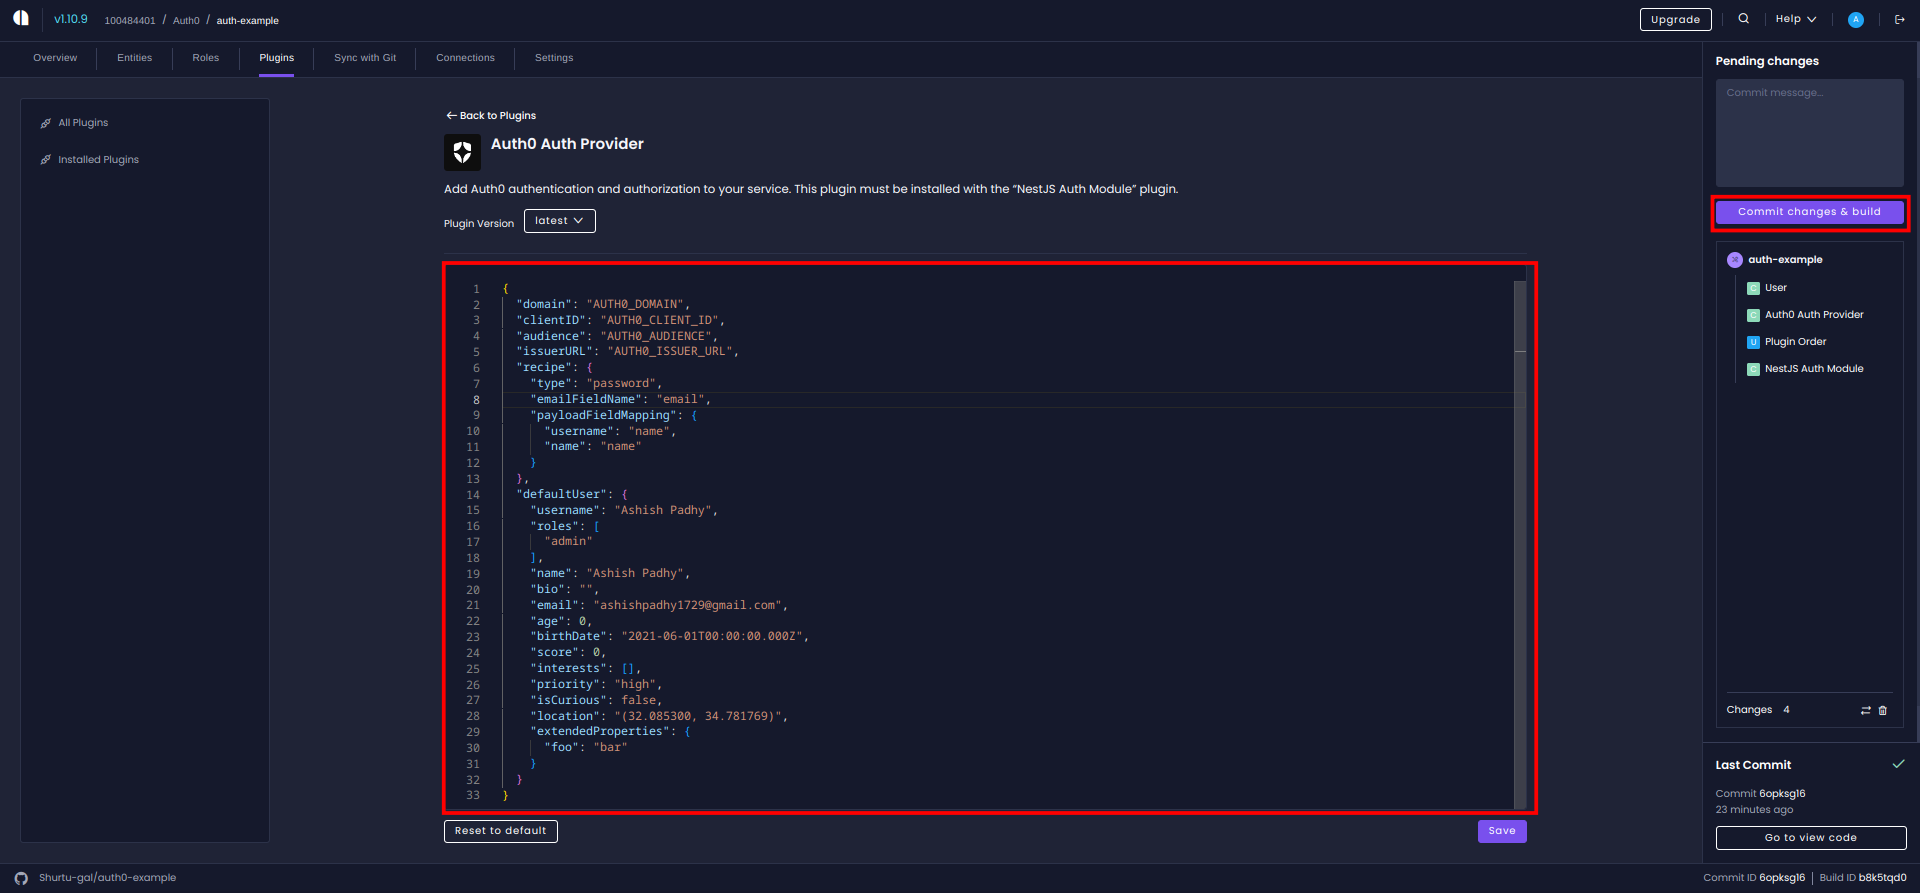This screenshot has width=1920, height=893.
Task: Click Commit 6opksgl6 under Last Commit
Action: point(1761,794)
